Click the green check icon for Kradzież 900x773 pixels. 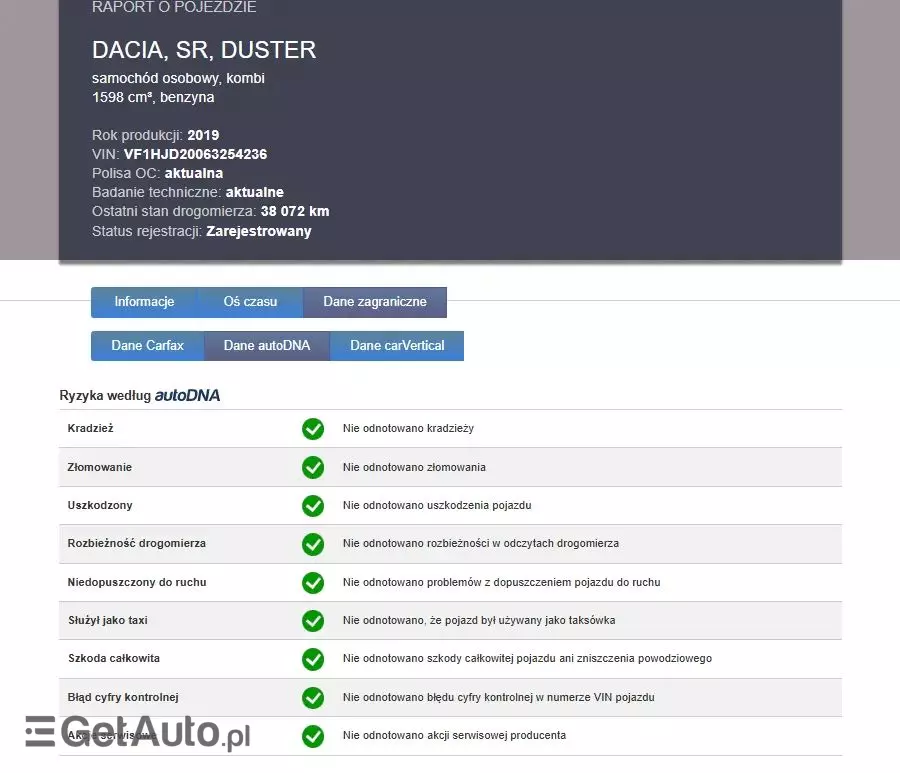(313, 428)
